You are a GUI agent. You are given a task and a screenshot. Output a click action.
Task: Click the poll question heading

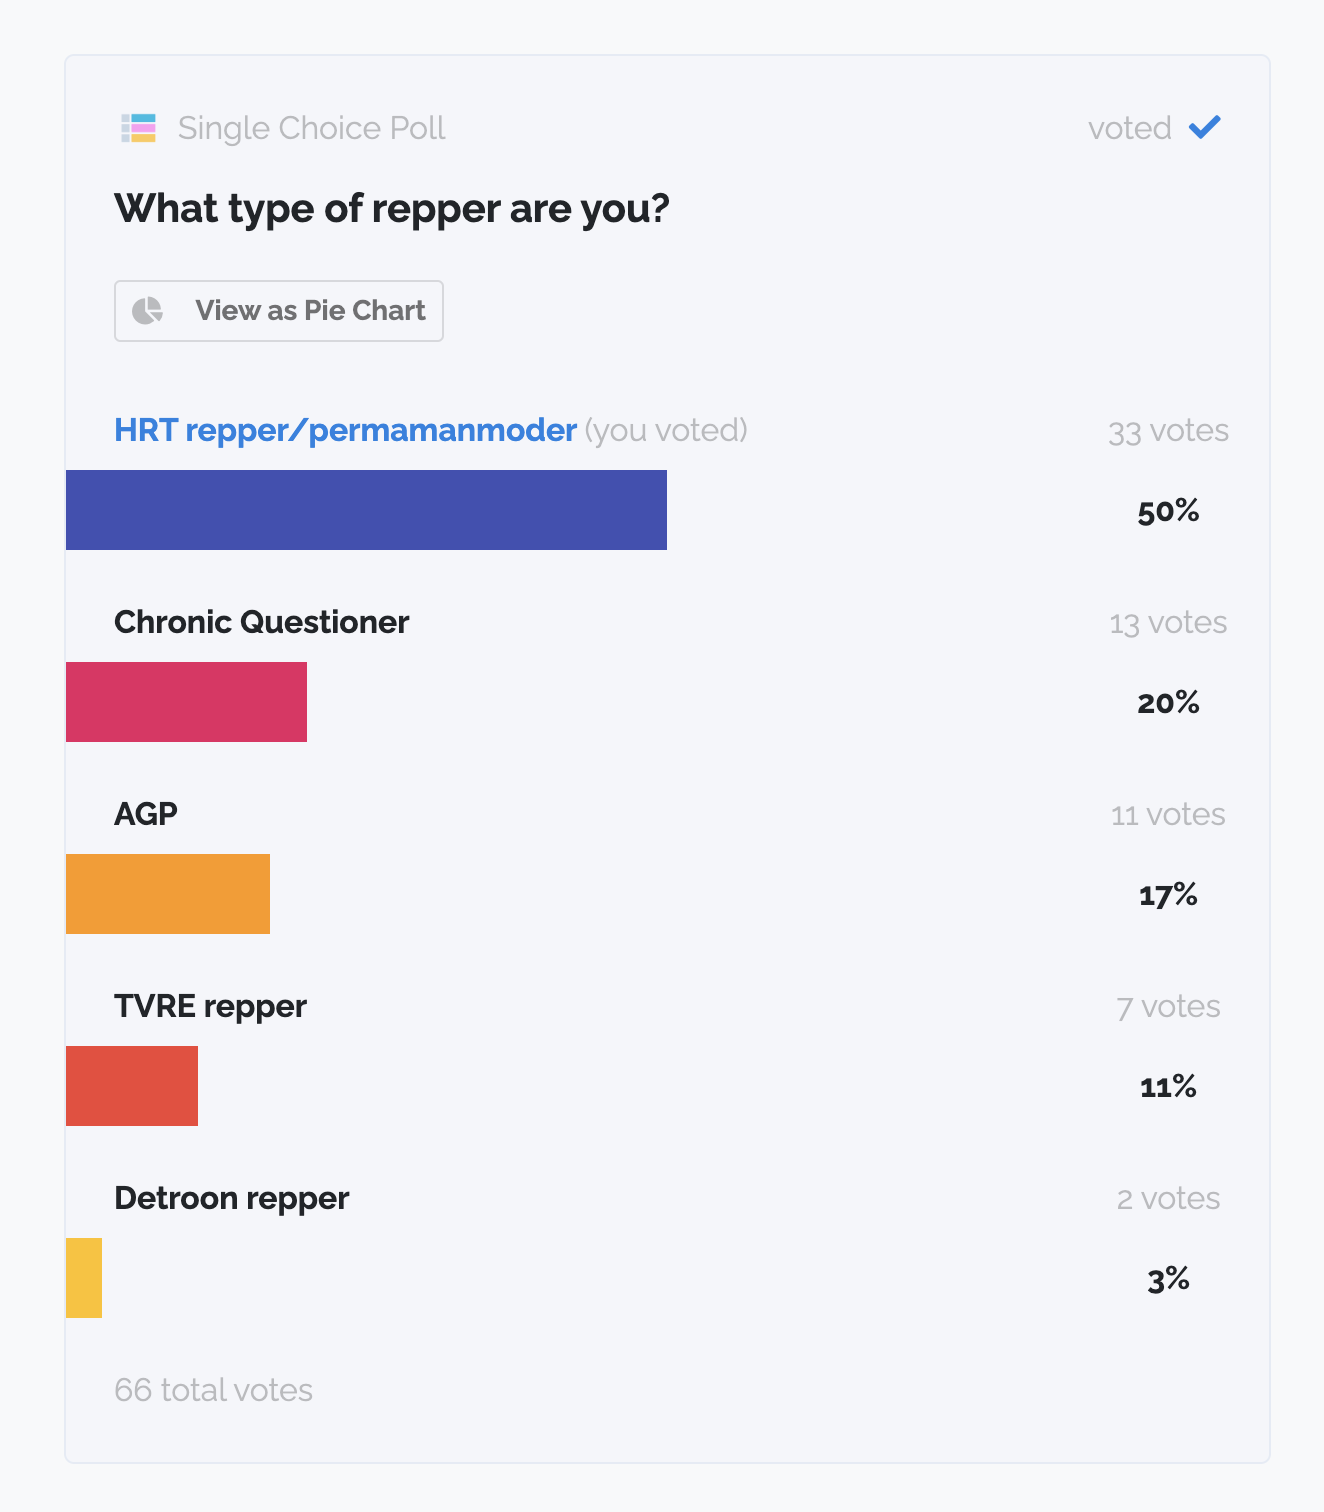(392, 209)
